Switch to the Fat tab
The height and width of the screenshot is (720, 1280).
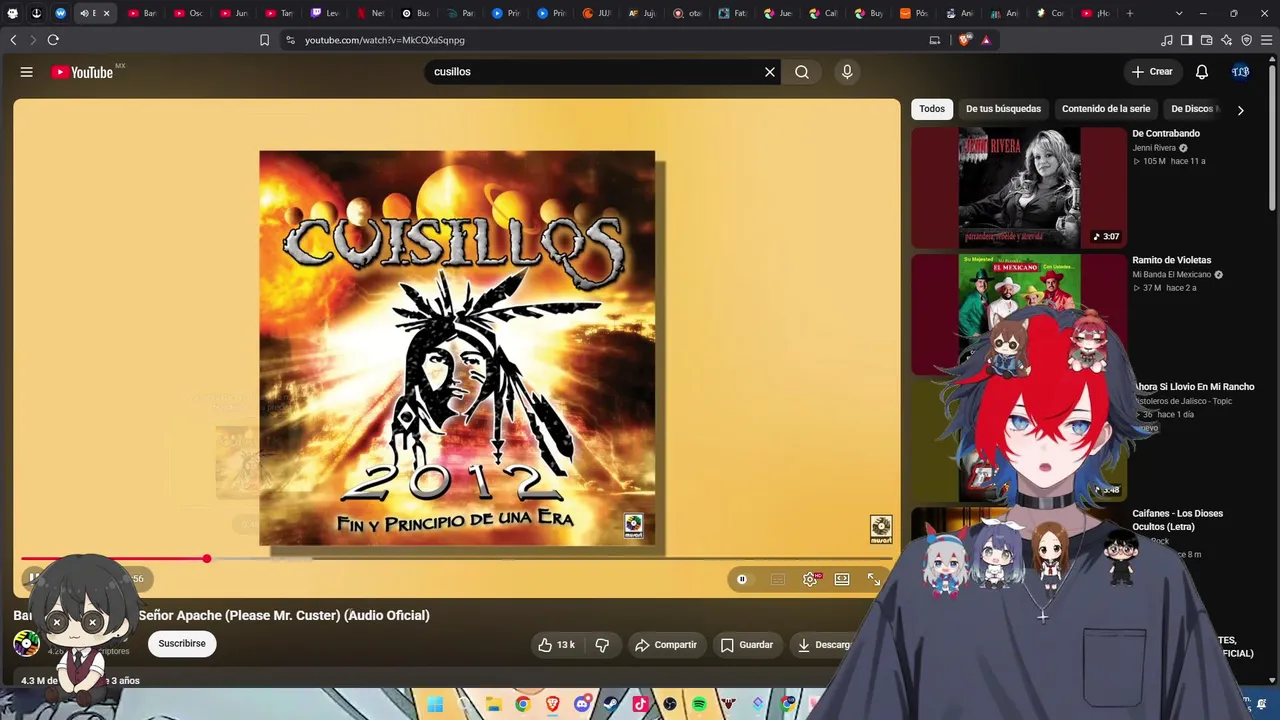(x=733, y=13)
